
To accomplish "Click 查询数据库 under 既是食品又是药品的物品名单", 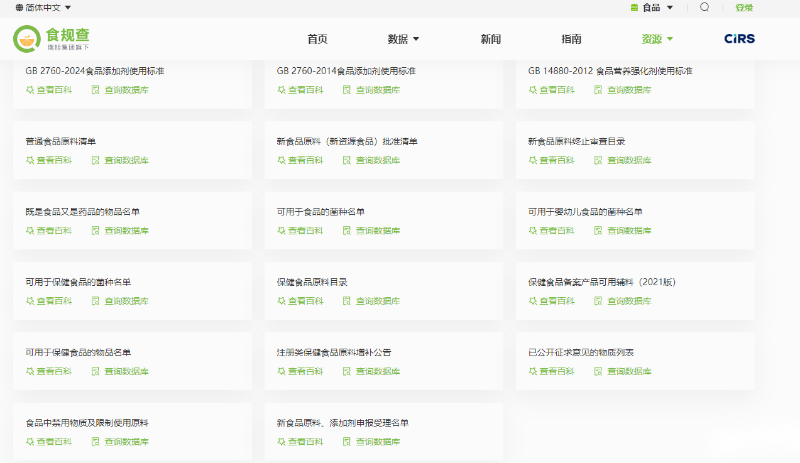I will (127, 231).
